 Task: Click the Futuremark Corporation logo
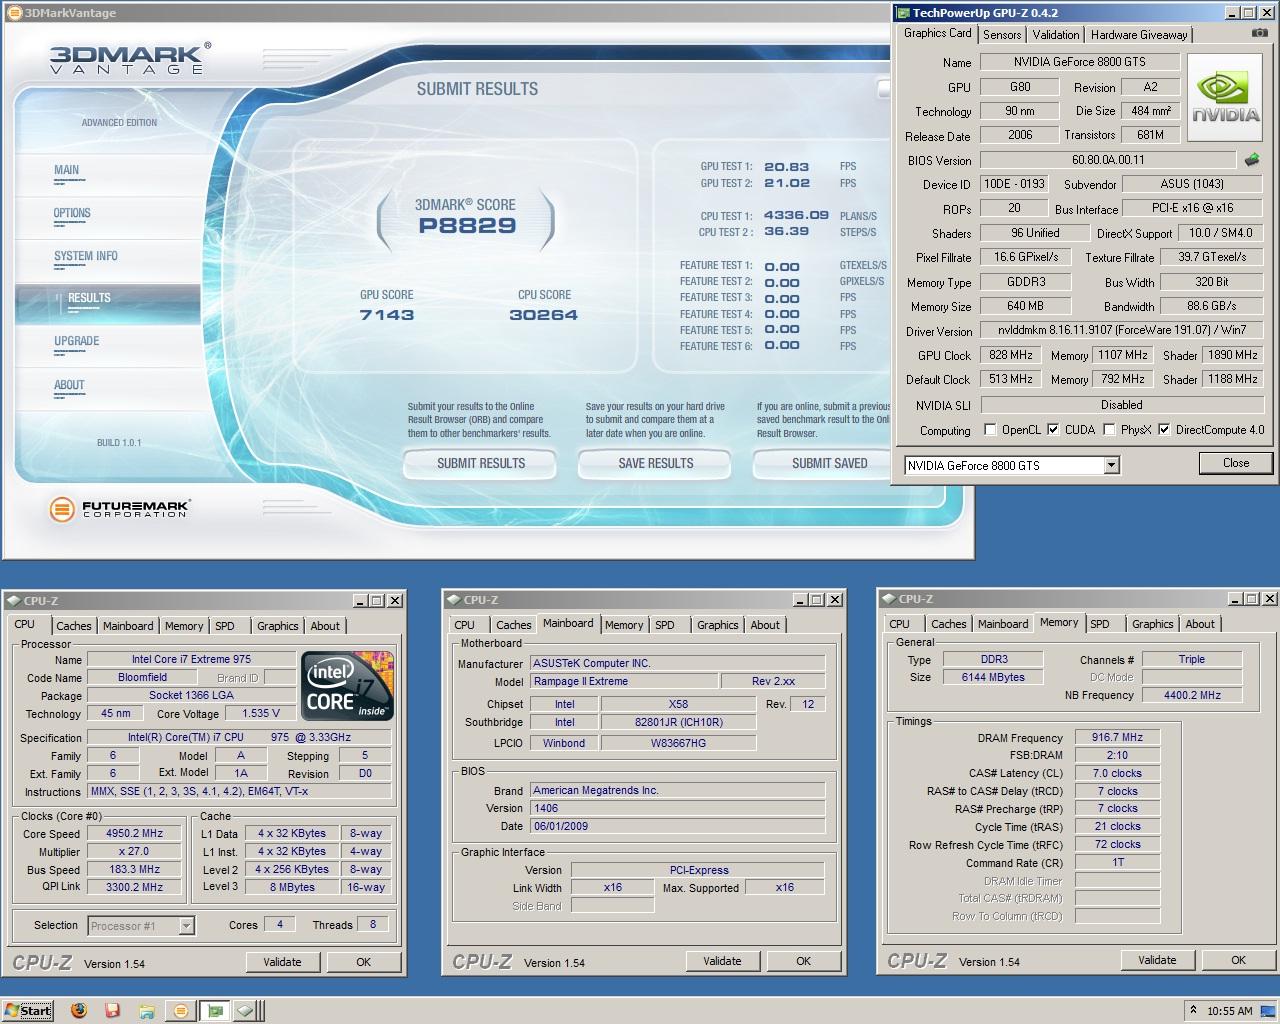[x=120, y=509]
